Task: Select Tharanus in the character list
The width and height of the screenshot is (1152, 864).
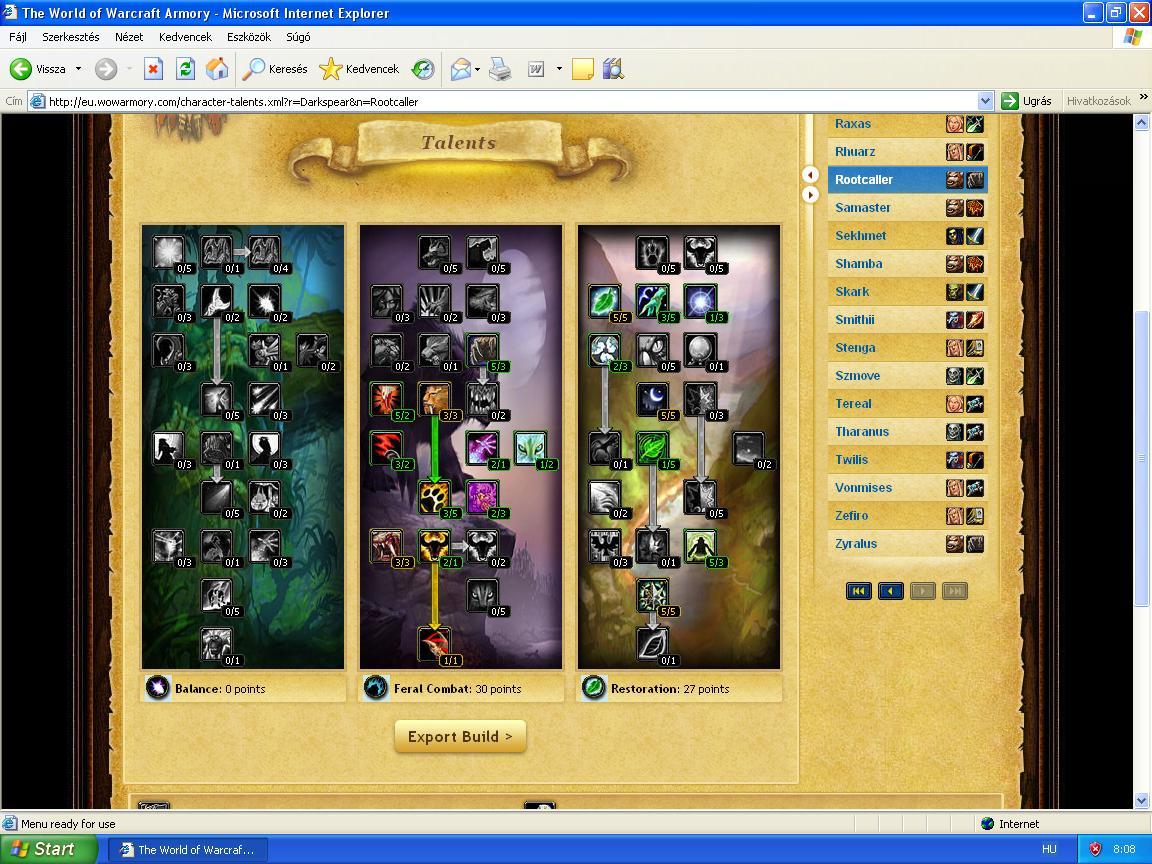Action: [862, 432]
